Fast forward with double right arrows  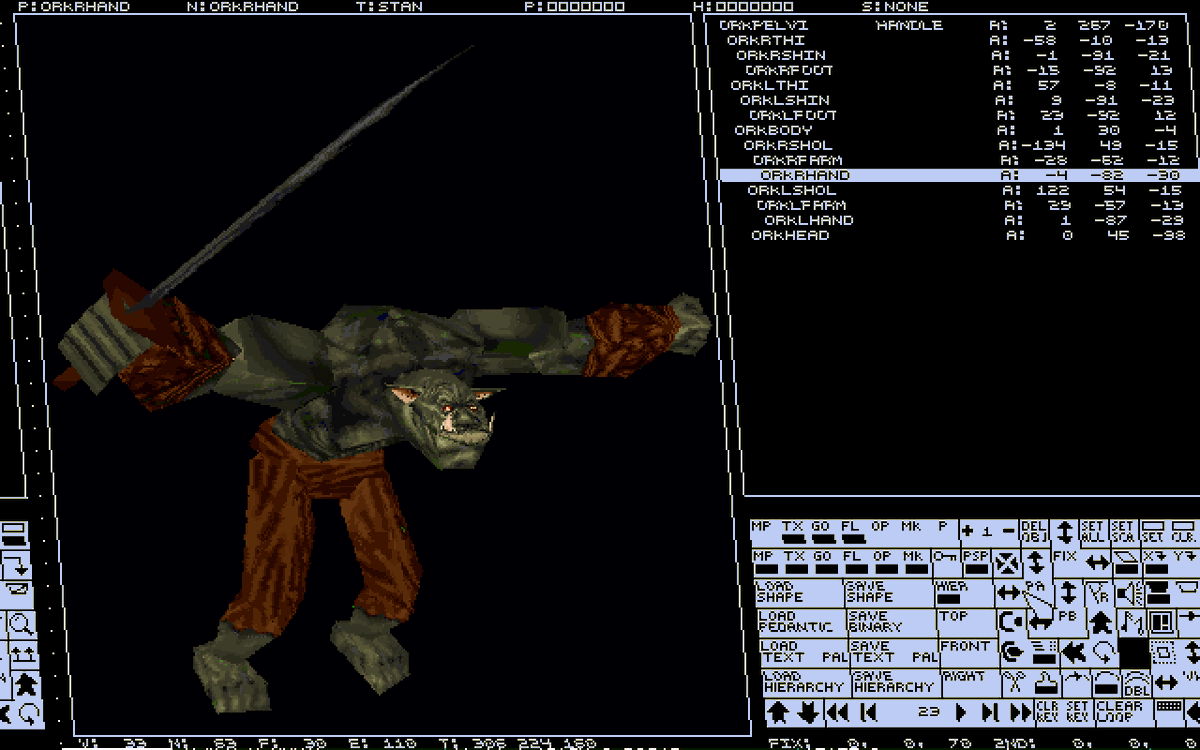tap(1021, 712)
